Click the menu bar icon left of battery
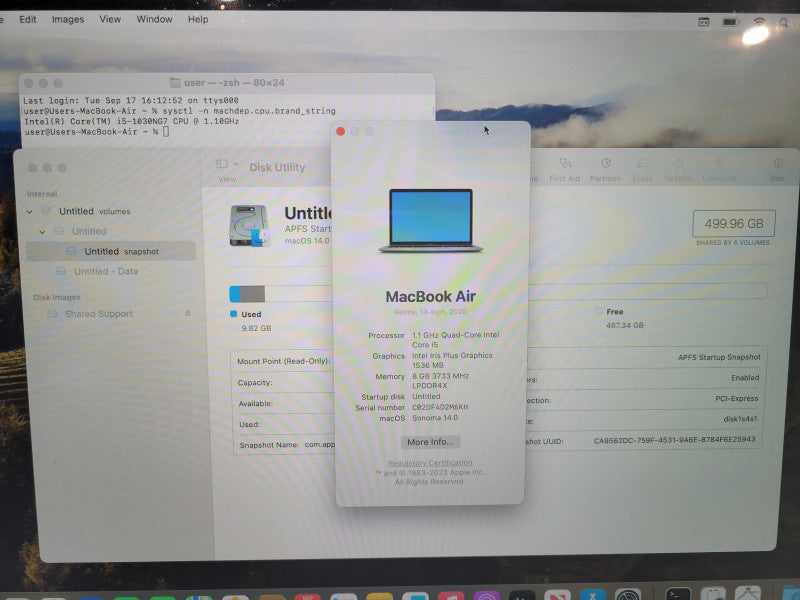The width and height of the screenshot is (800, 600). [704, 22]
